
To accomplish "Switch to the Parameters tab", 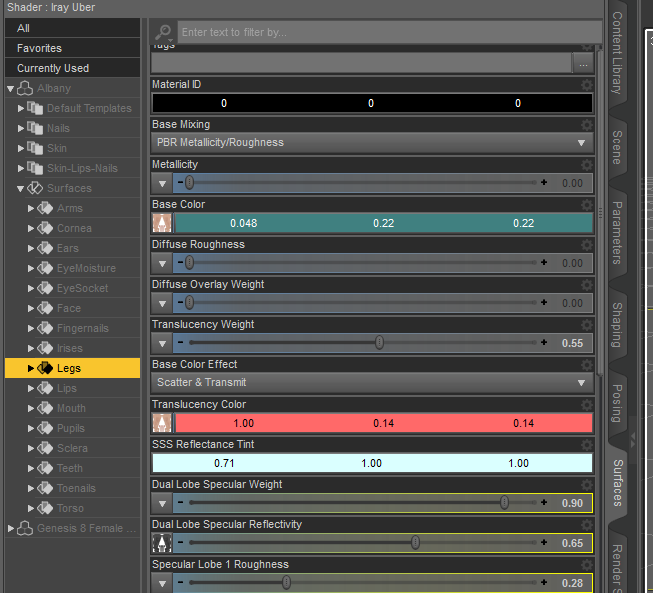I will [x=617, y=233].
